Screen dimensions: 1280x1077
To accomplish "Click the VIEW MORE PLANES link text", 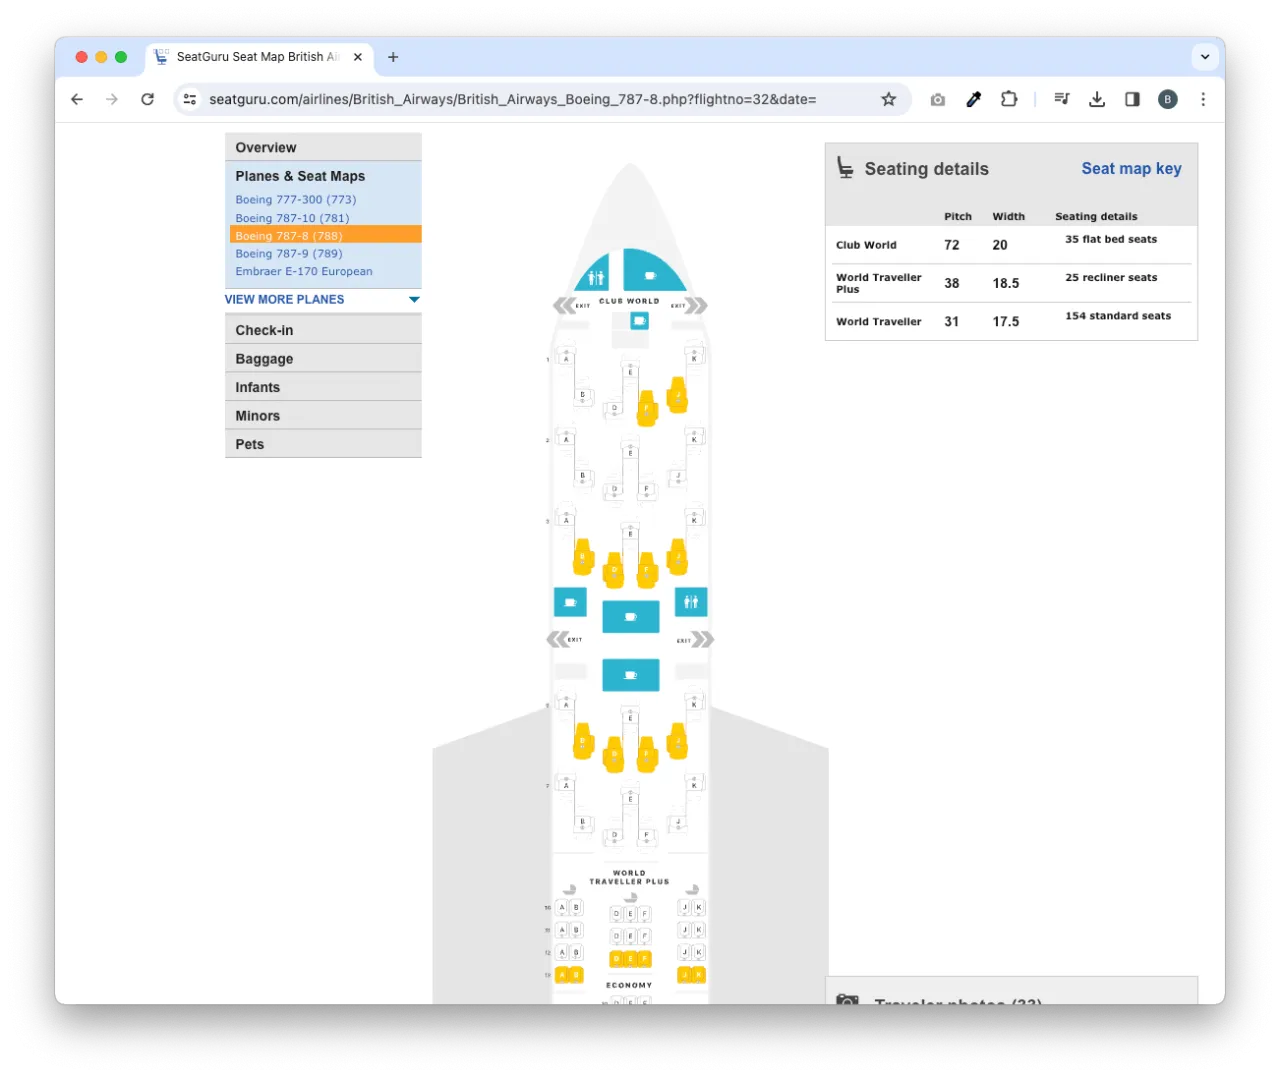I will (x=284, y=299).
